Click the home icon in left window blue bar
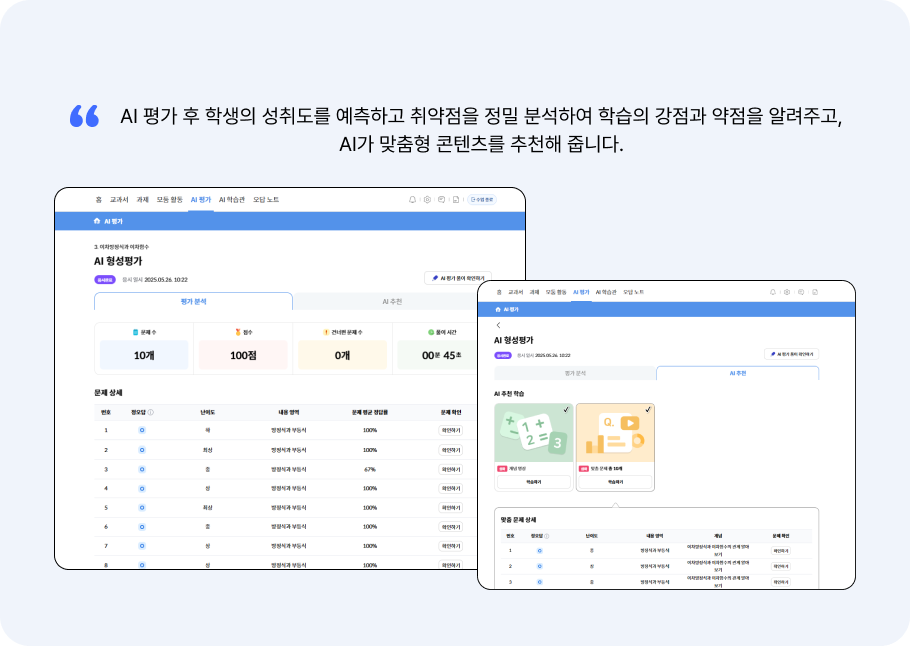This screenshot has width=910, height=646. 97,221
